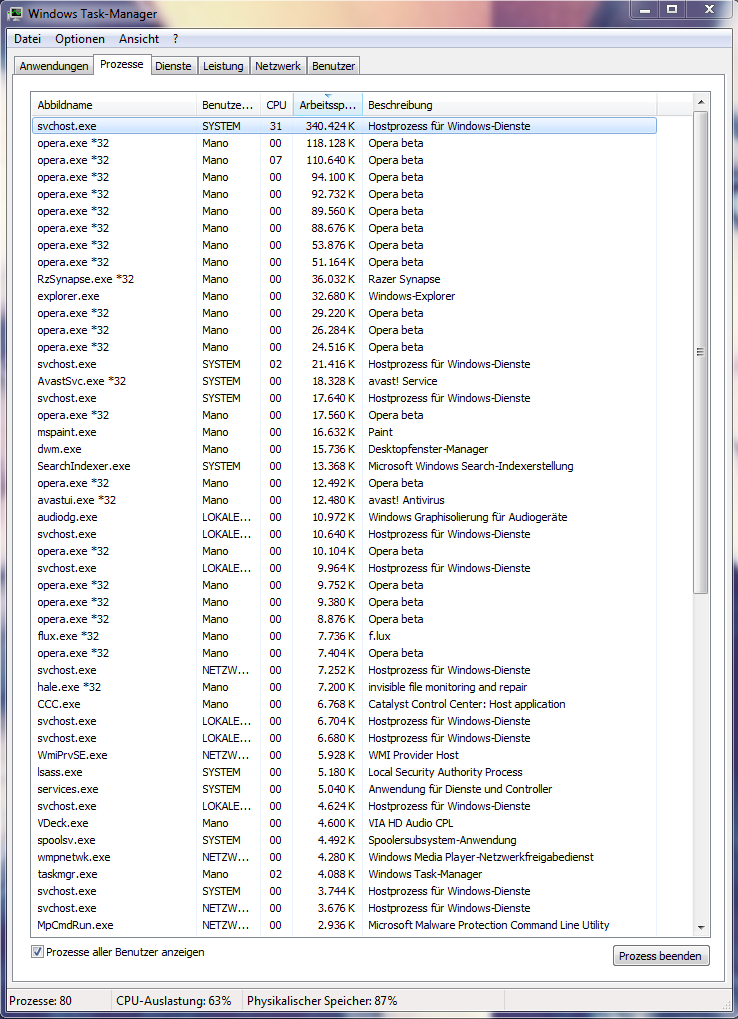Select the SearchIndexer.exe process
The width and height of the screenshot is (738, 1019).
point(344,466)
